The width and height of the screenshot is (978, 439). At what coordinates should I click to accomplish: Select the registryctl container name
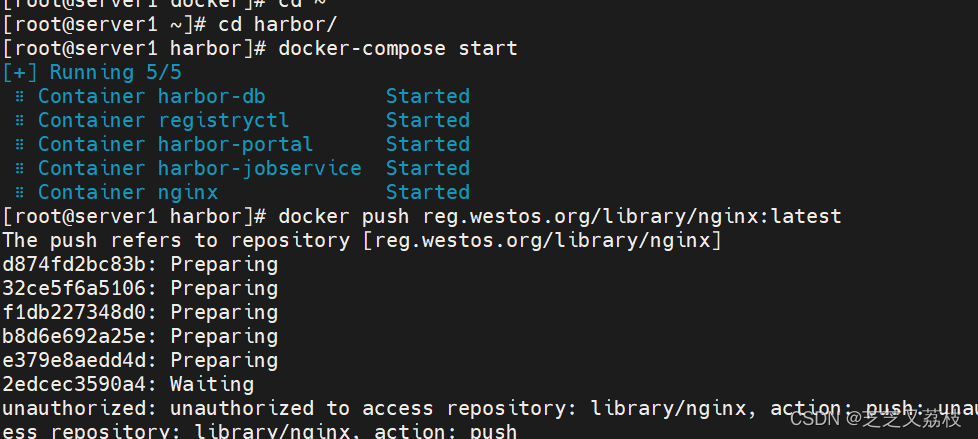pyautogui.click(x=223, y=121)
